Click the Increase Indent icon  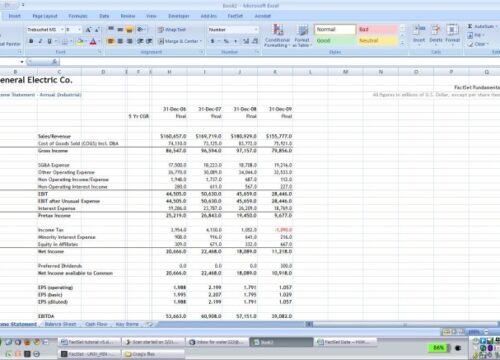tap(149, 41)
